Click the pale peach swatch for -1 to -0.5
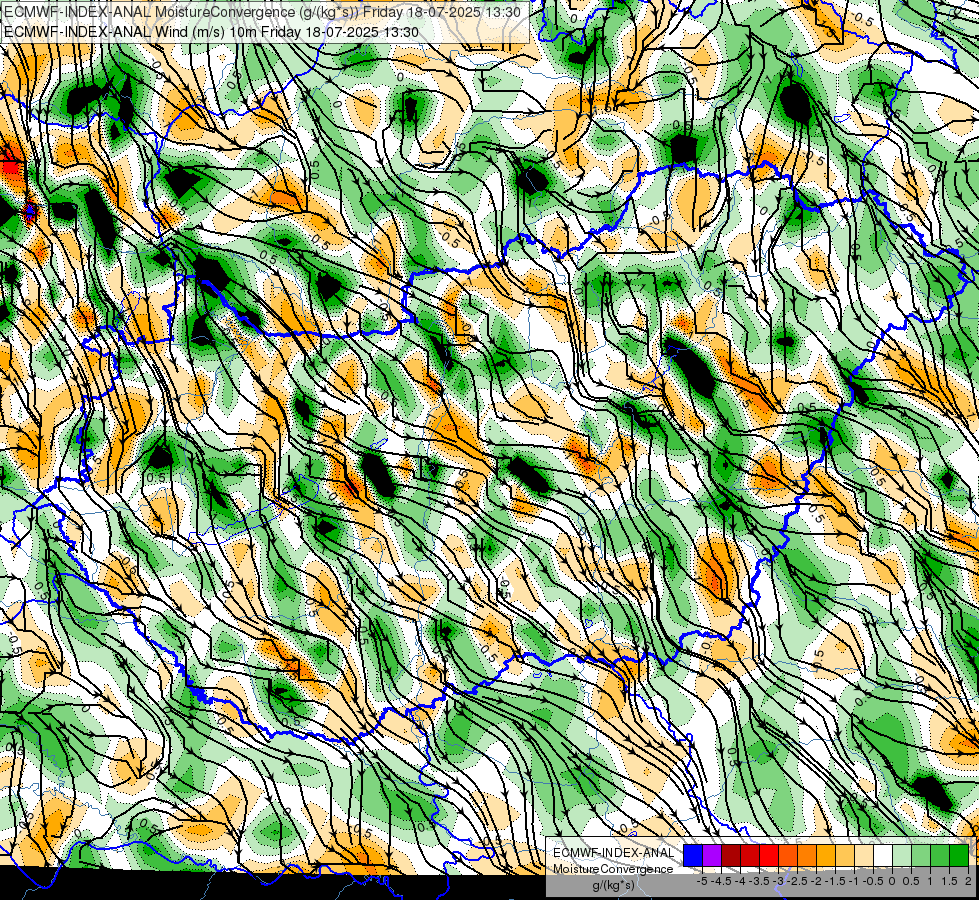Image resolution: width=979 pixels, height=900 pixels. tap(864, 856)
